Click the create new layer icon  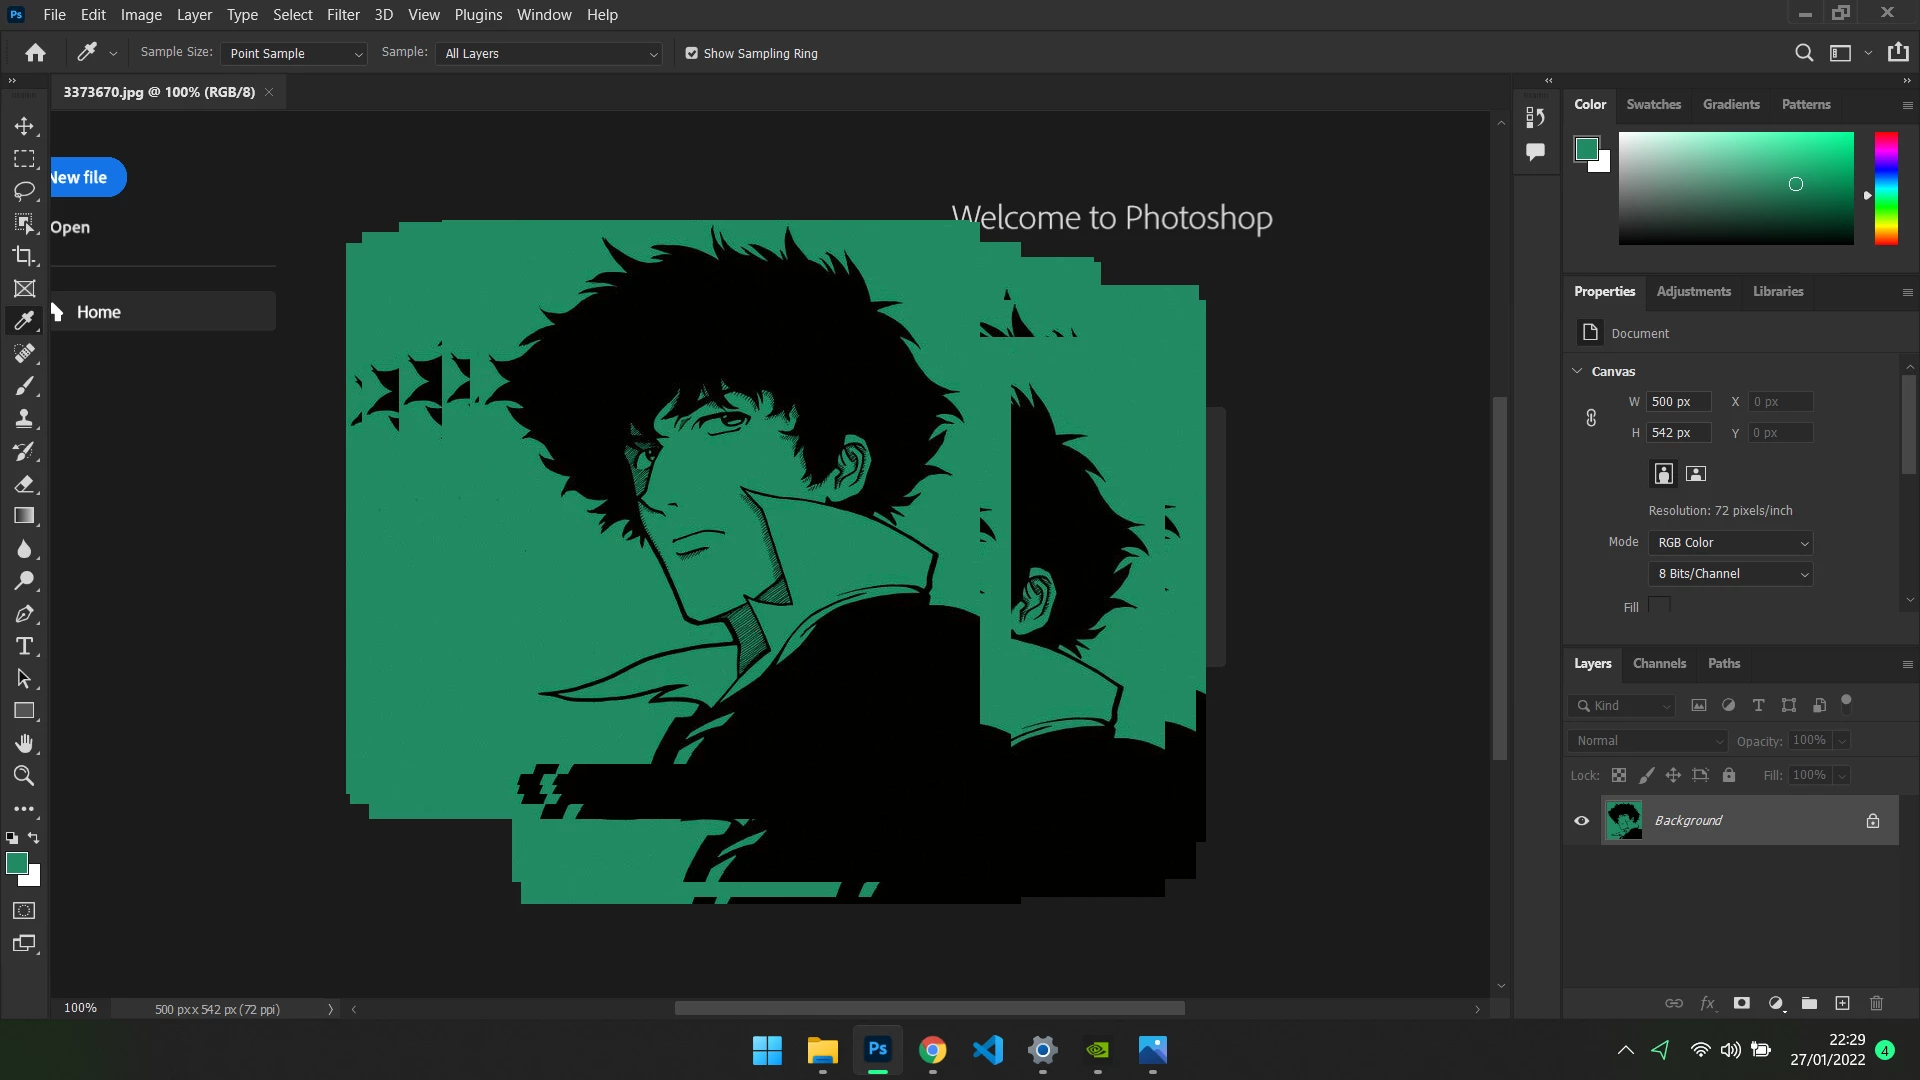[x=1842, y=1003]
